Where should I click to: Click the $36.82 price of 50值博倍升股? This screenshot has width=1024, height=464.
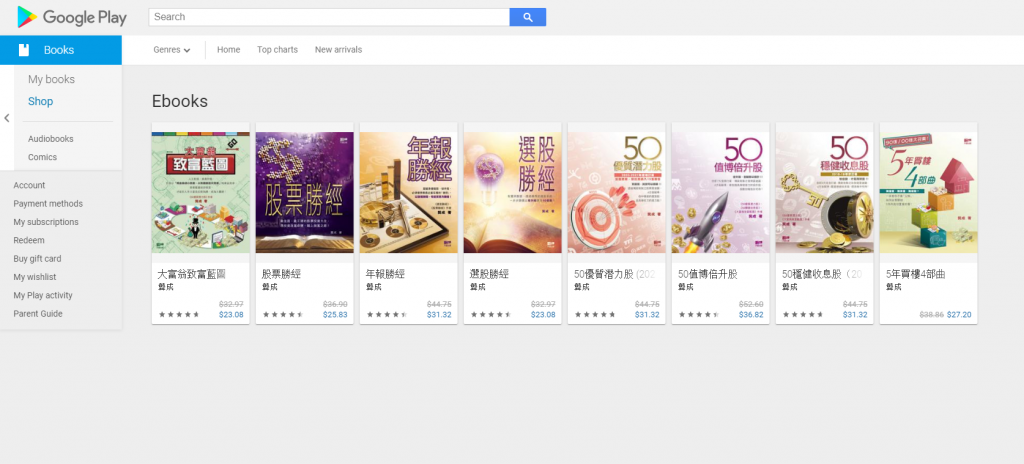click(751, 314)
